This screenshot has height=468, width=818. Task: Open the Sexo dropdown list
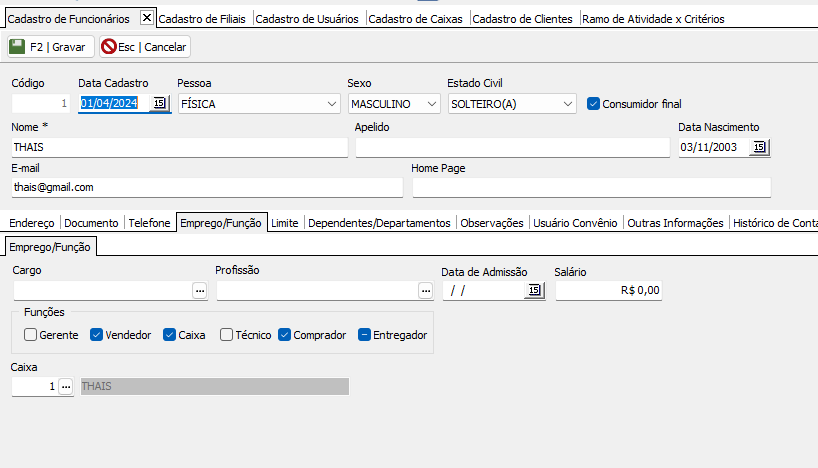431,103
